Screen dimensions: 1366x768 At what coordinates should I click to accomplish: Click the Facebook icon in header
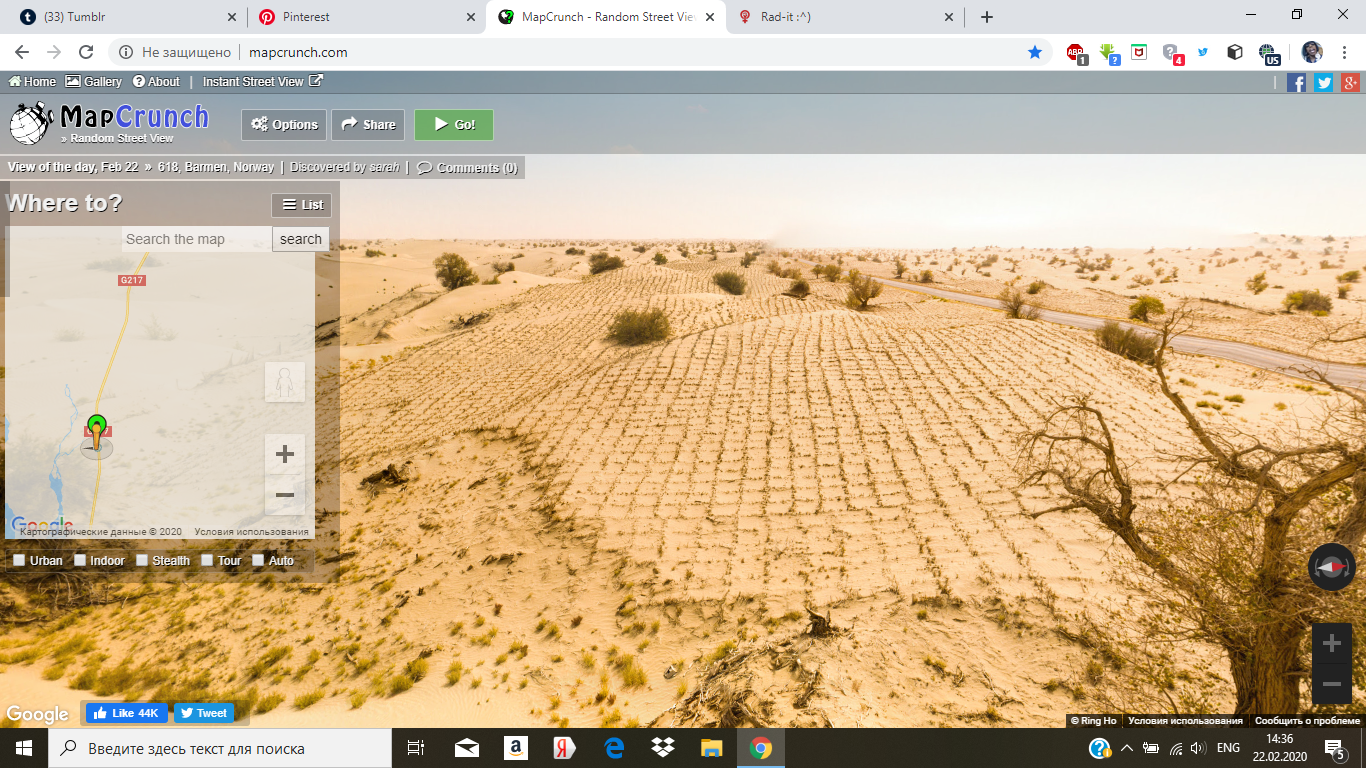1296,83
